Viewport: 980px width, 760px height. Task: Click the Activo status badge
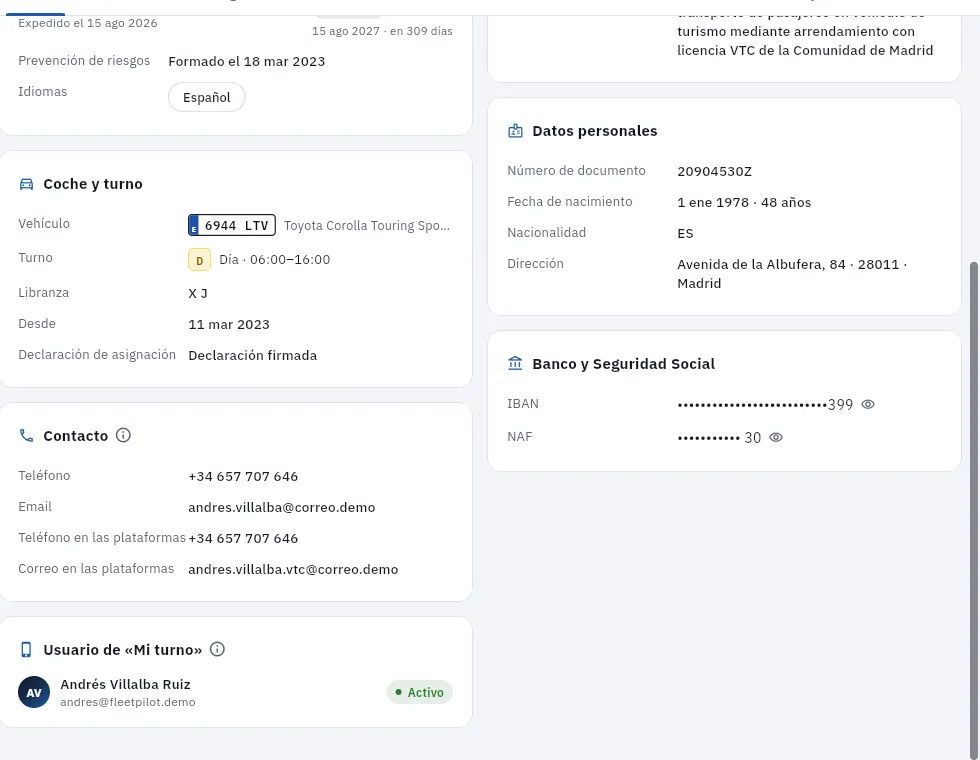coord(419,692)
